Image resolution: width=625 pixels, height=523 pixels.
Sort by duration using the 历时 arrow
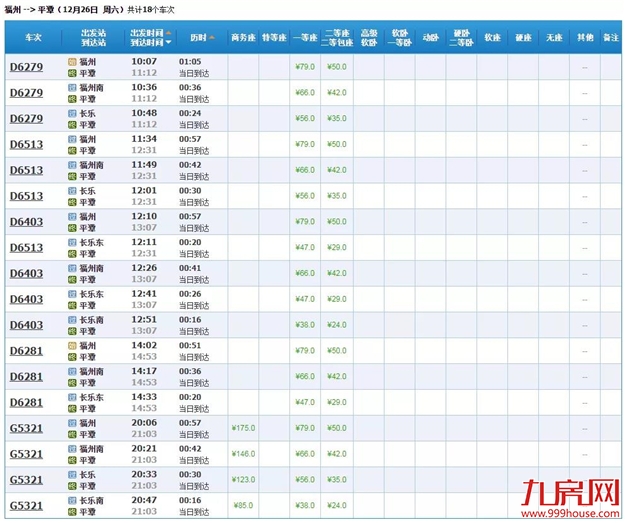(x=212, y=37)
